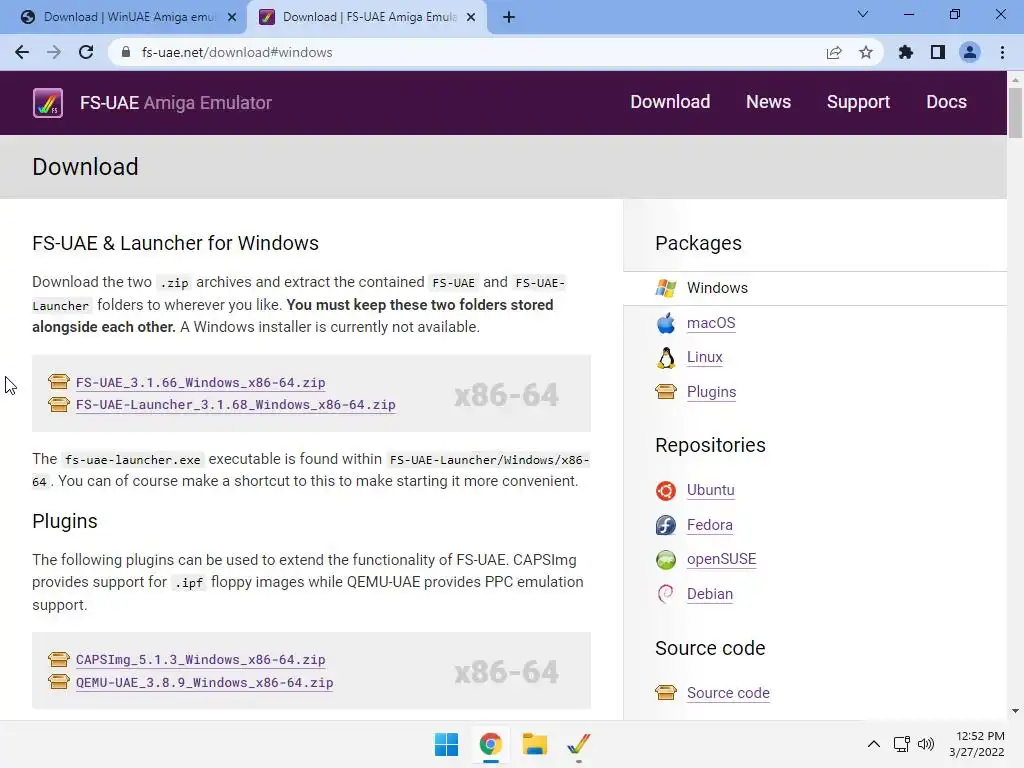Click the Ubuntu logo icon

(665, 490)
